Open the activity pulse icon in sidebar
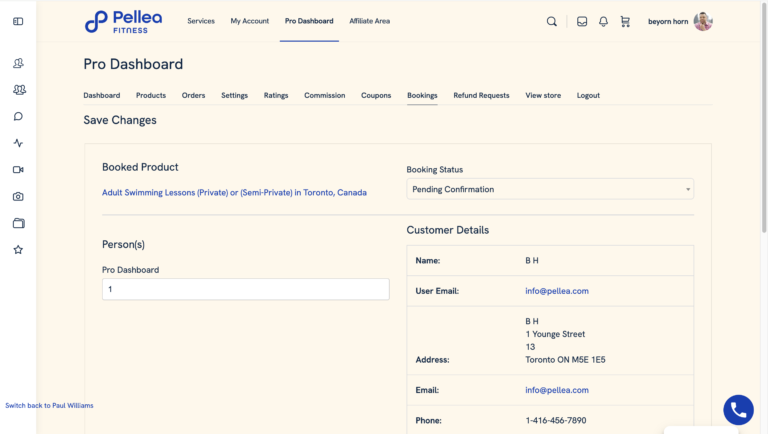 [18, 143]
